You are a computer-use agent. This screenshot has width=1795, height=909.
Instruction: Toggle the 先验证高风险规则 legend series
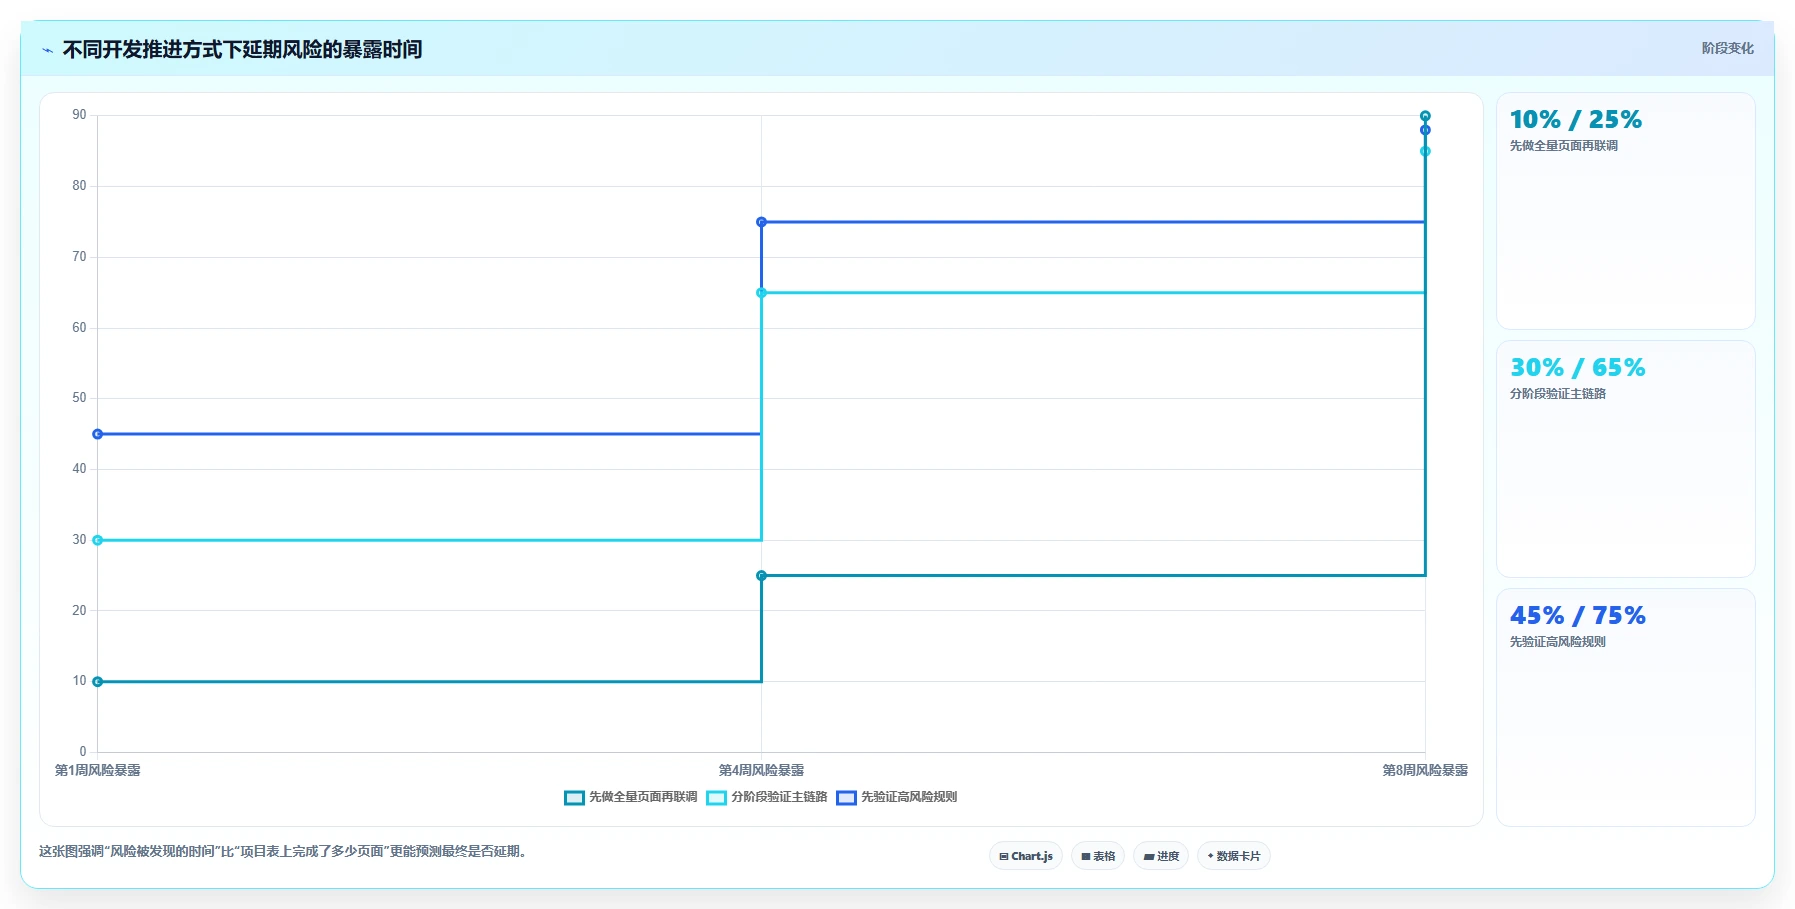click(x=897, y=797)
